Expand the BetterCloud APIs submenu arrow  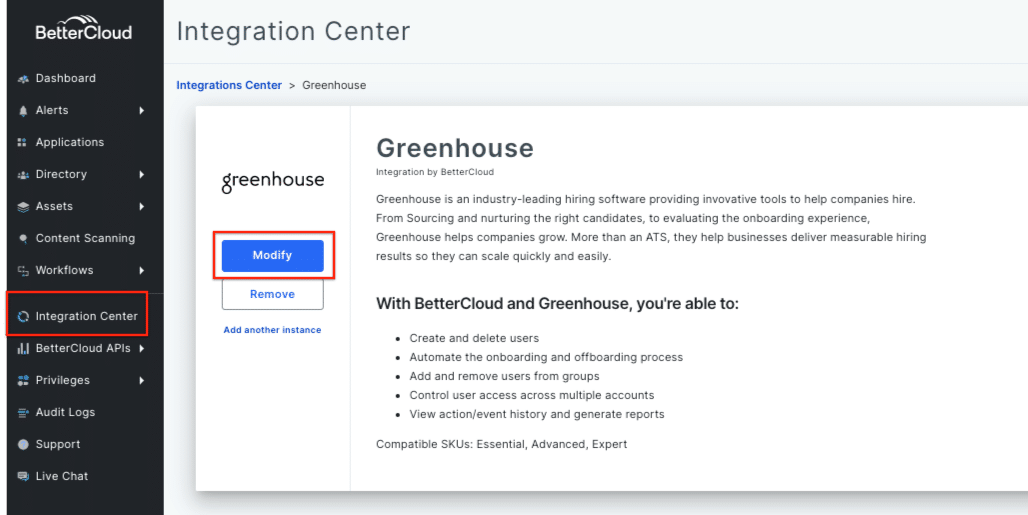pyautogui.click(x=142, y=349)
